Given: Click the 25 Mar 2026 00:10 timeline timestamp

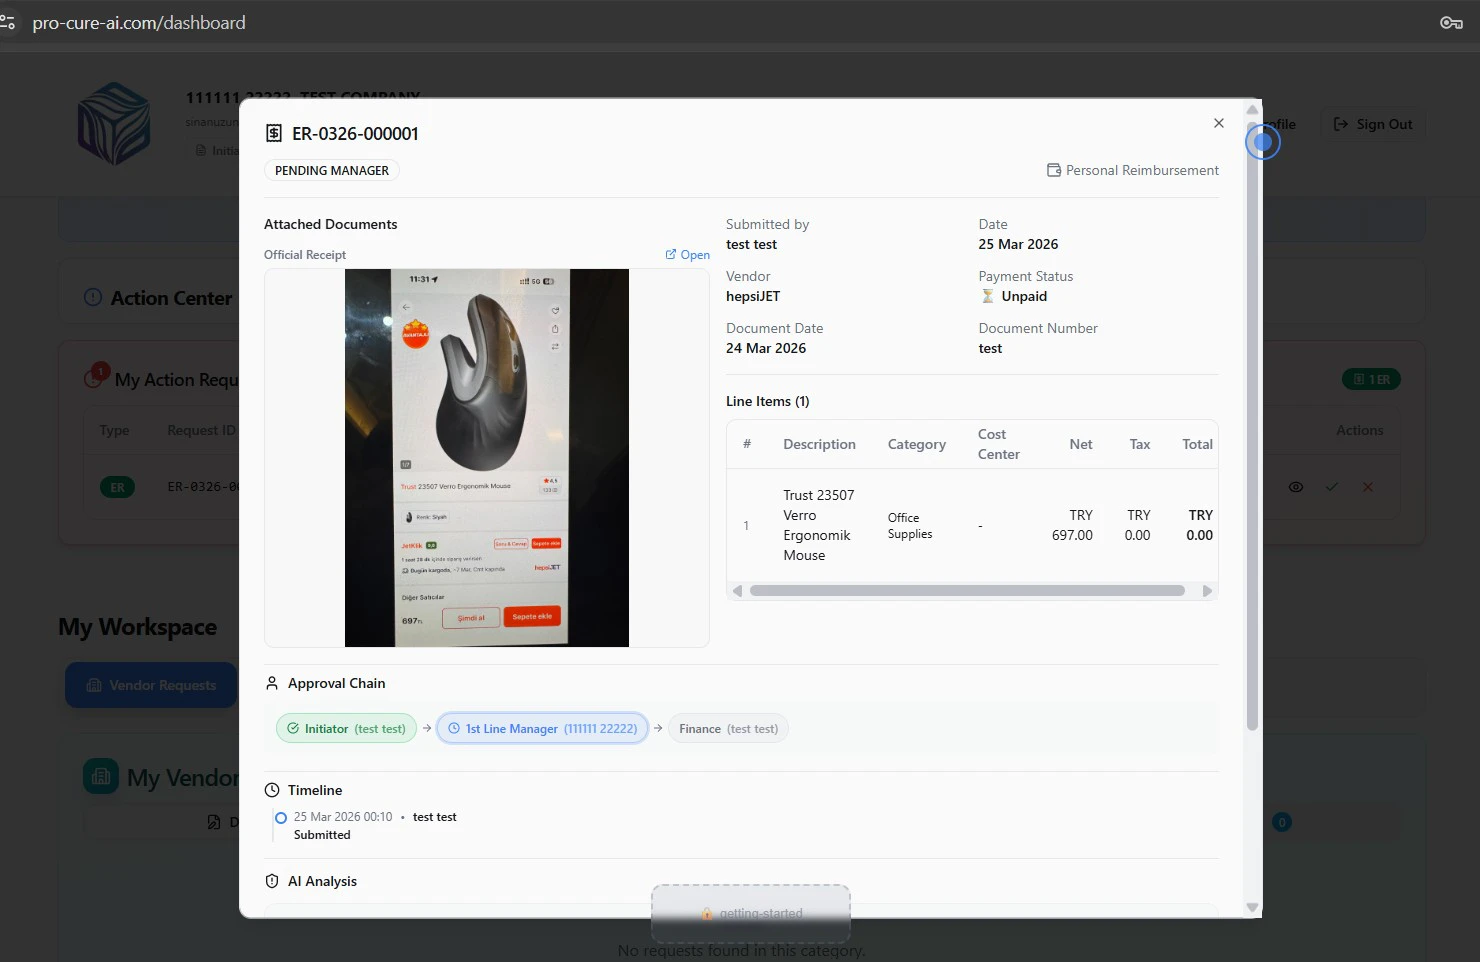Looking at the screenshot, I should tap(343, 817).
